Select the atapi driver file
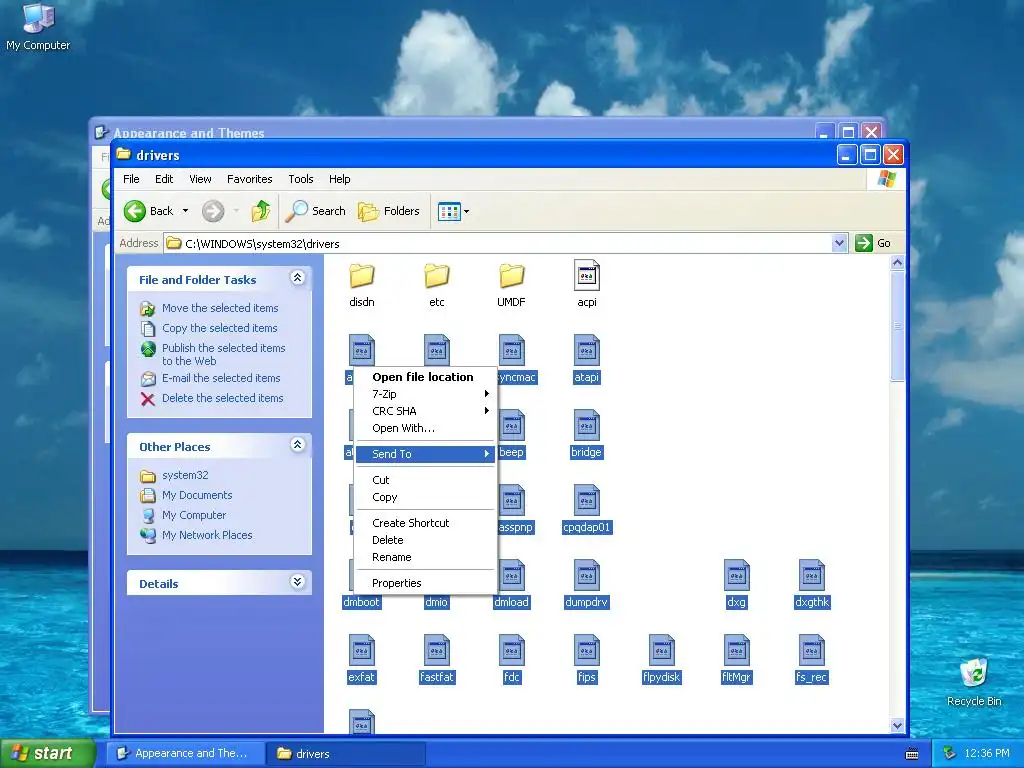This screenshot has height=768, width=1024. click(586, 359)
